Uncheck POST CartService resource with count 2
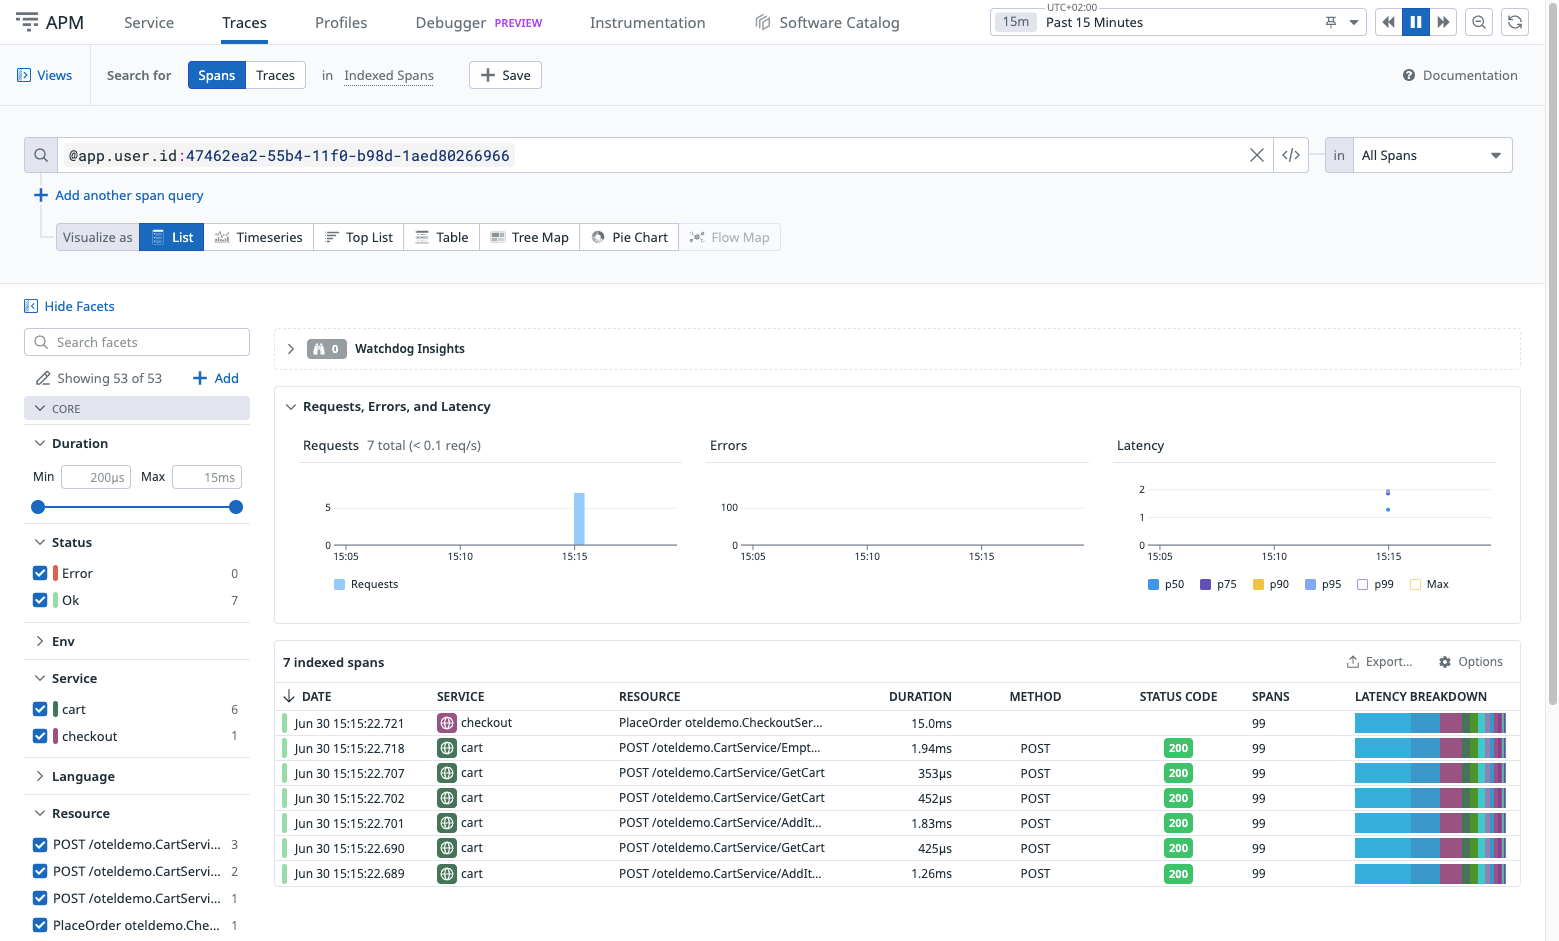This screenshot has width=1559, height=941. click(40, 871)
